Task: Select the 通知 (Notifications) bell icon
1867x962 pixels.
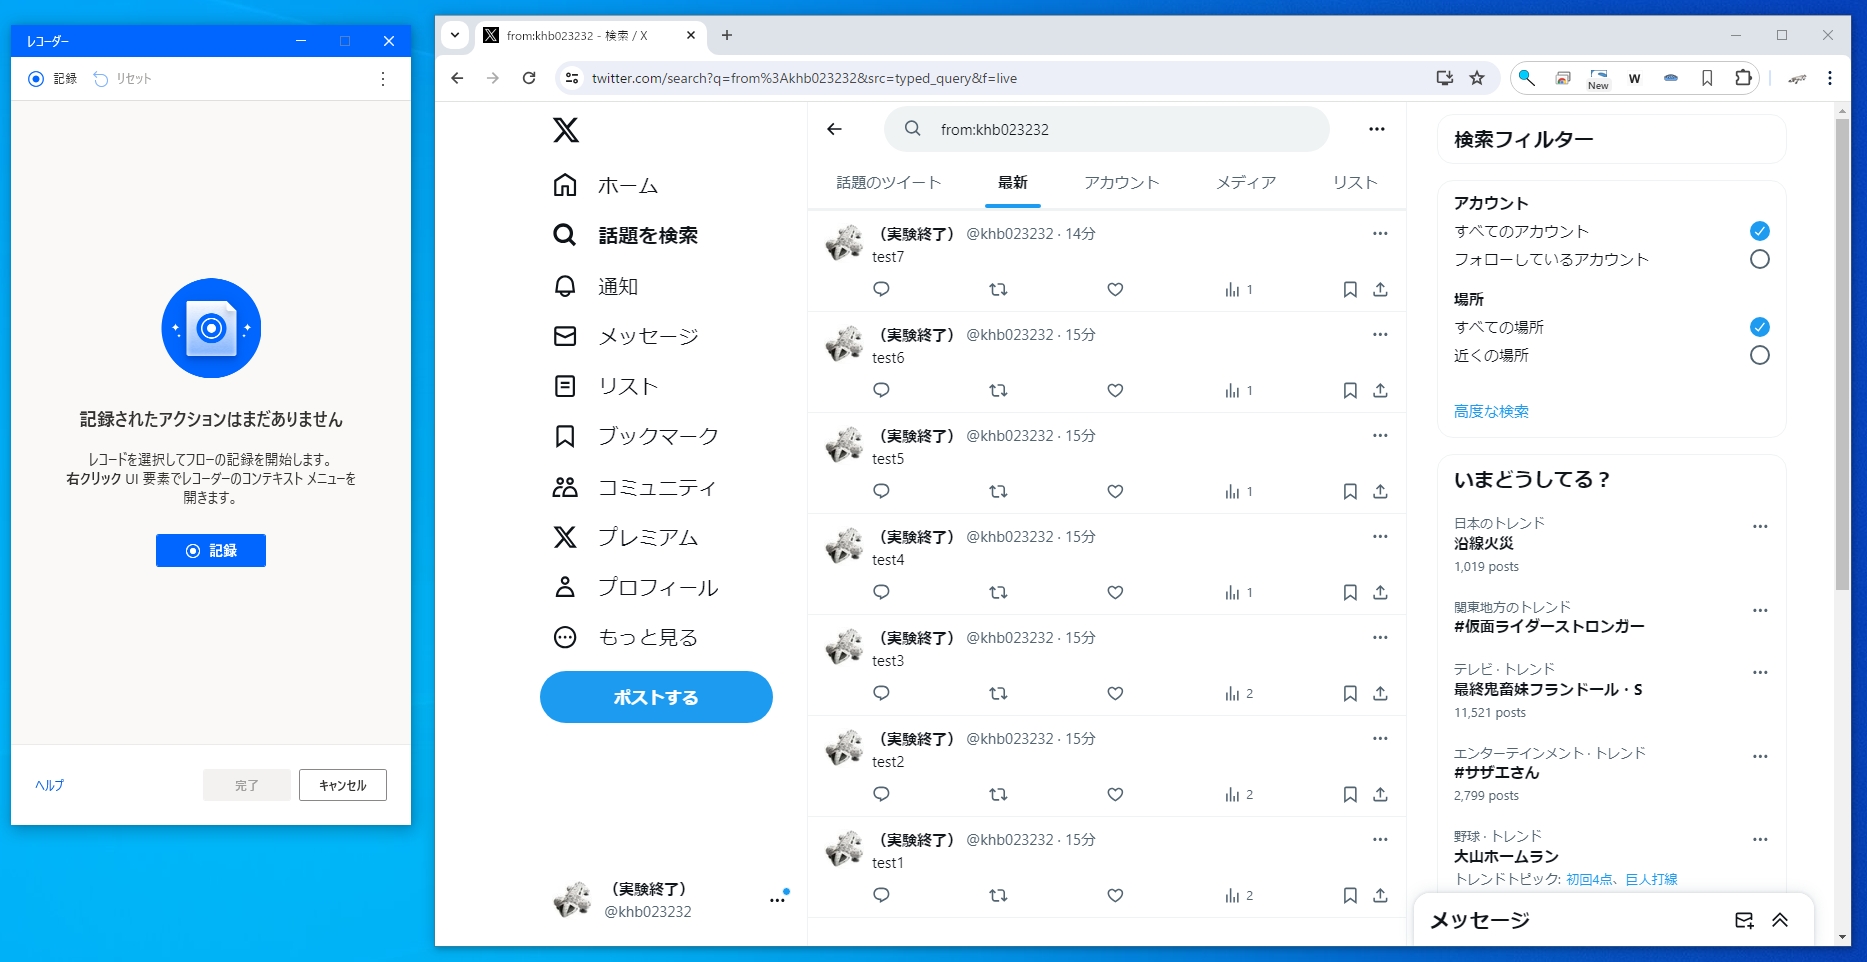Action: pyautogui.click(x=565, y=286)
